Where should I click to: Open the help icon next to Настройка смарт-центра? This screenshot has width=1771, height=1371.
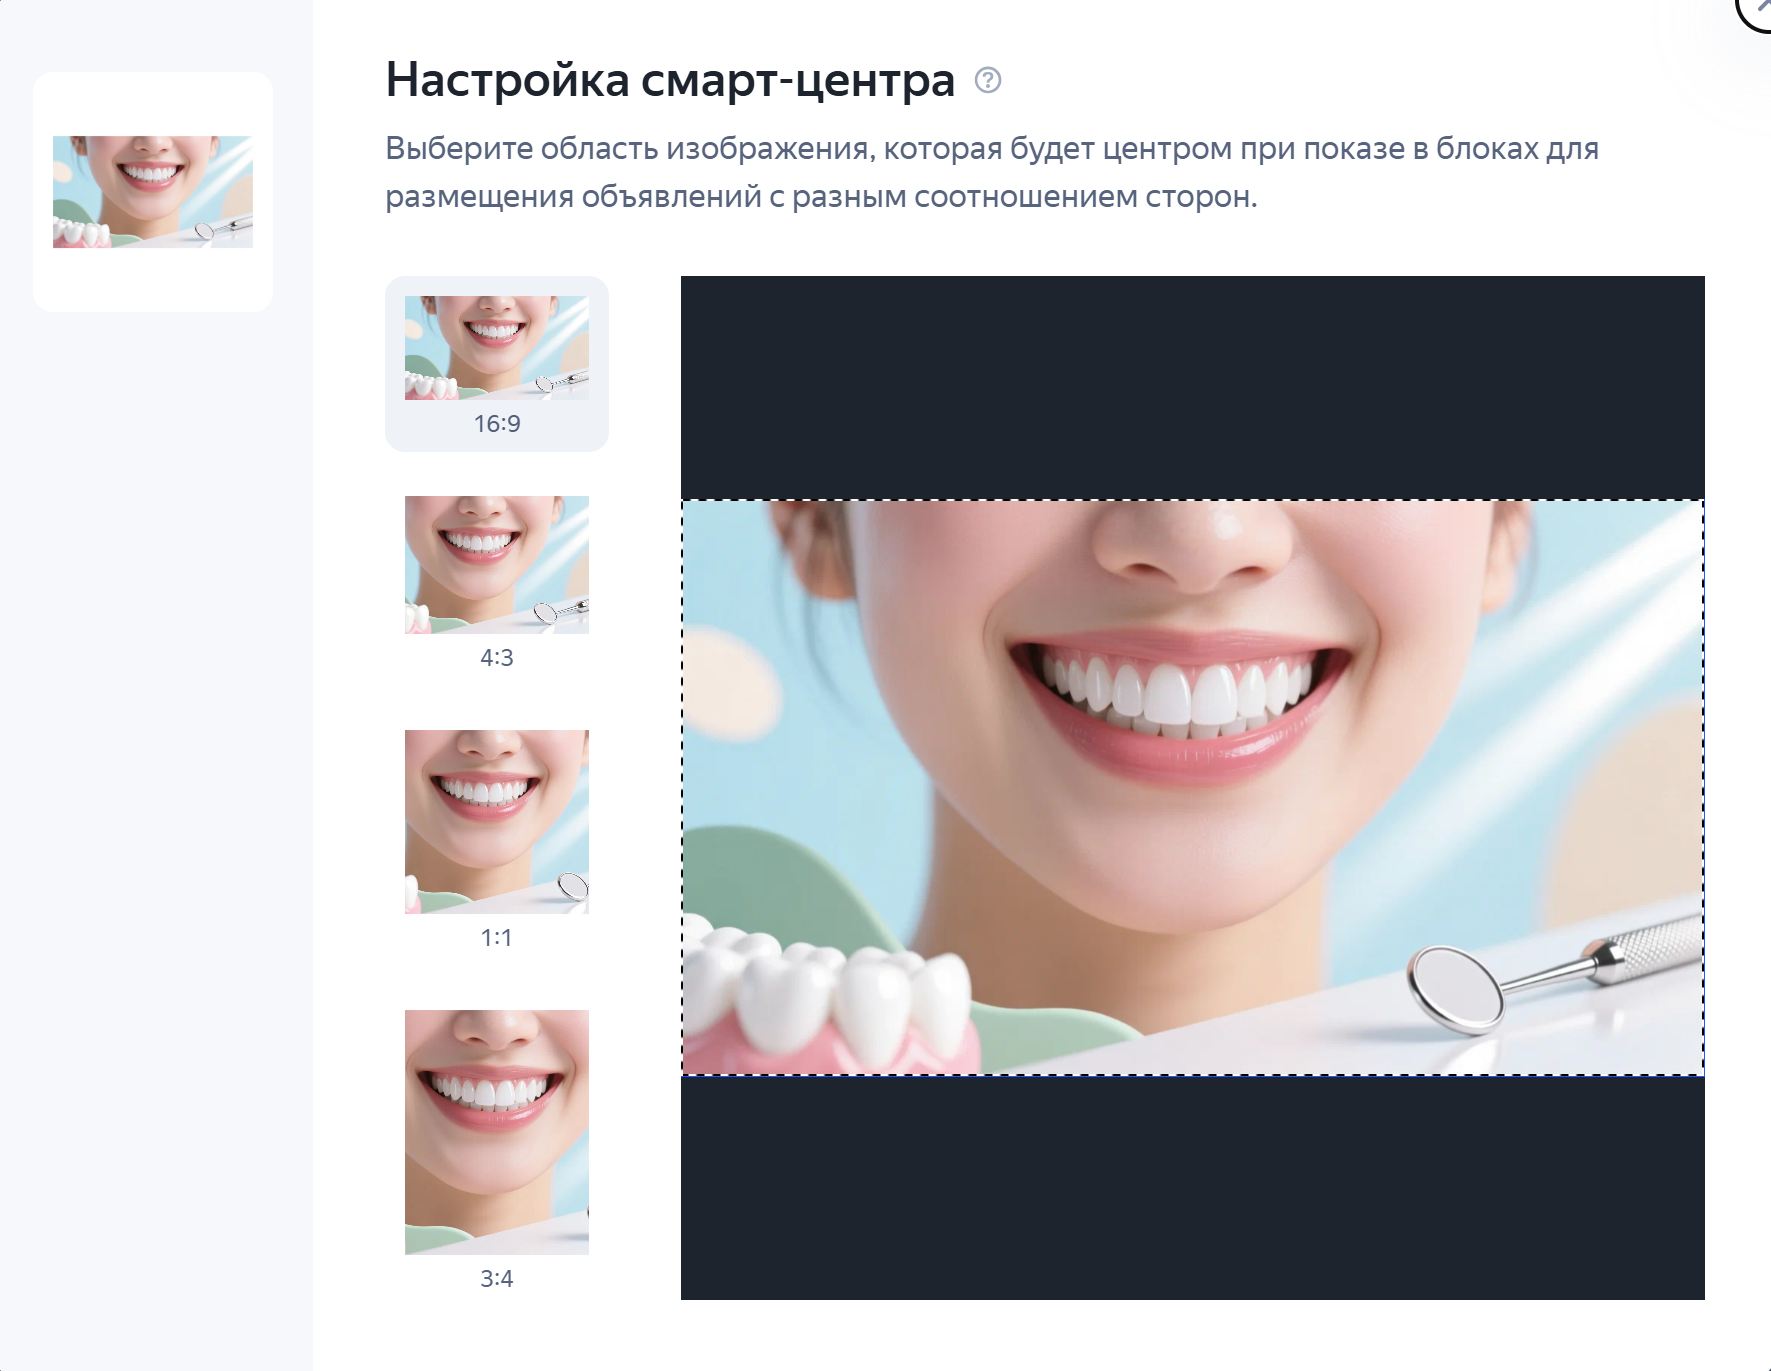tap(988, 80)
